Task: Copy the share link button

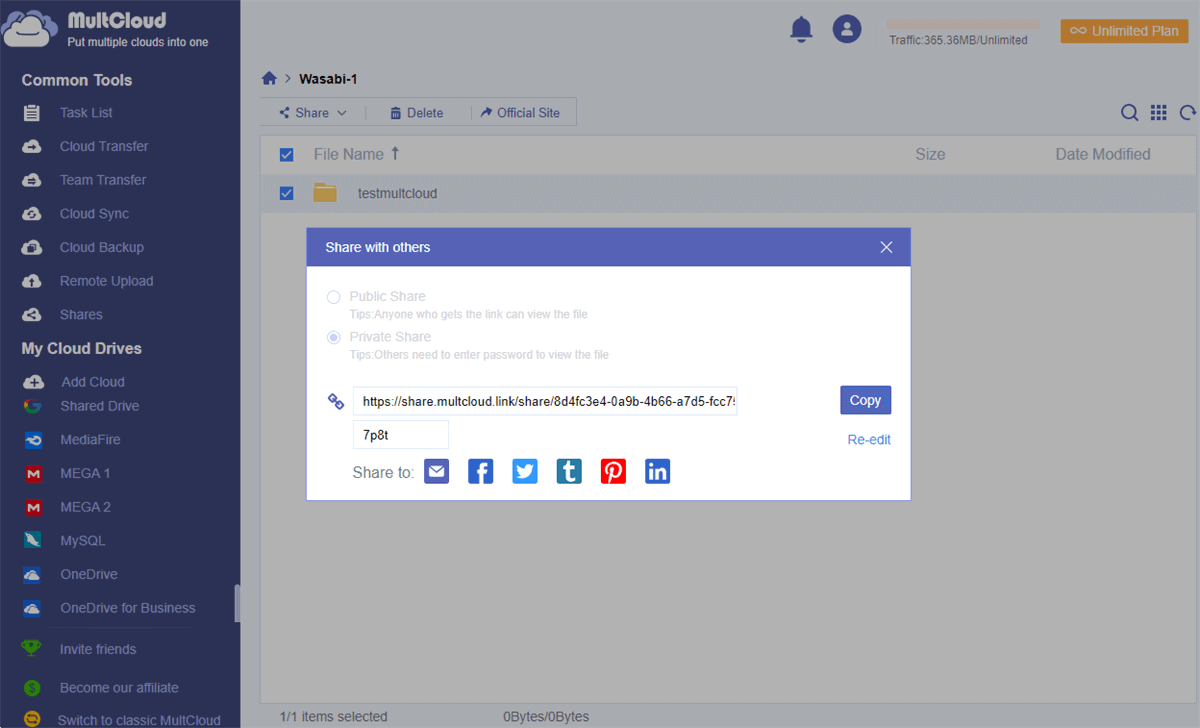Action: pos(865,400)
